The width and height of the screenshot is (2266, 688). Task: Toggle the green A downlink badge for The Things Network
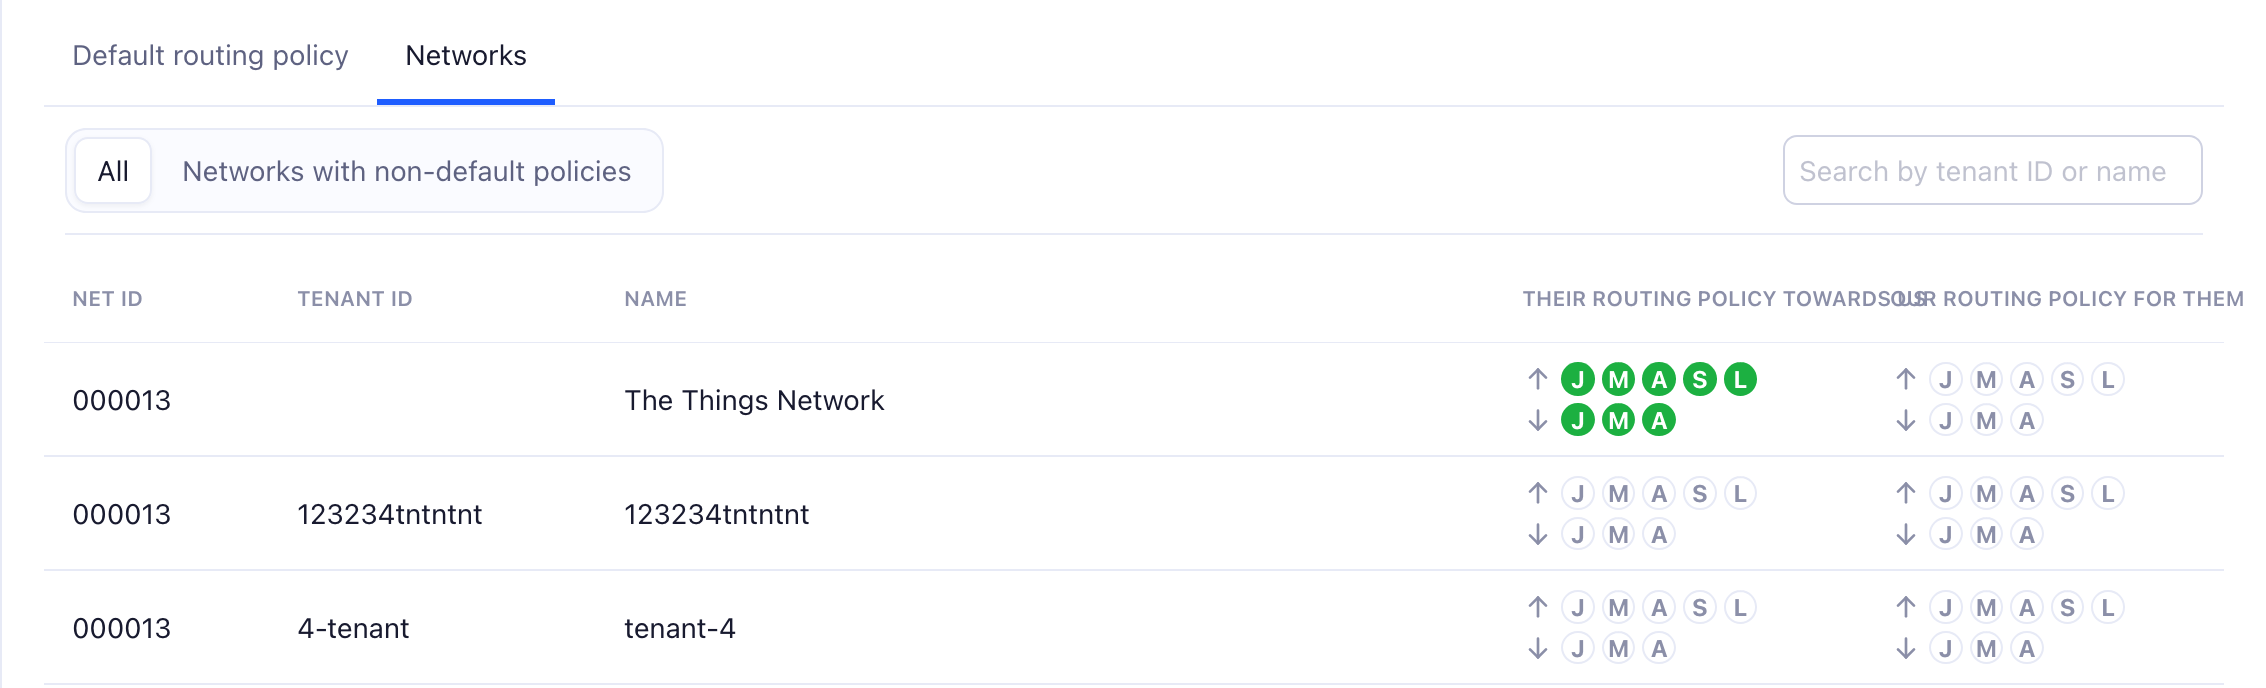pos(1658,420)
